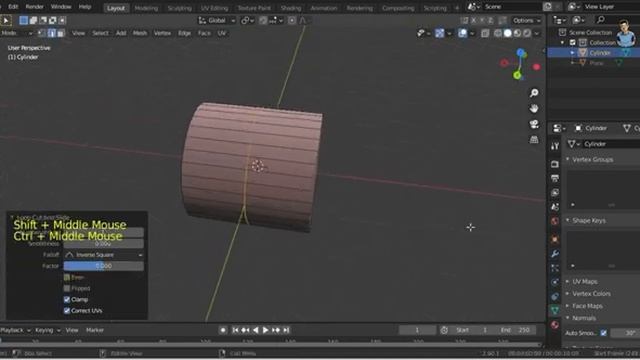Choose solid viewport shading sphere
The image size is (640, 360).
(x=507, y=33)
